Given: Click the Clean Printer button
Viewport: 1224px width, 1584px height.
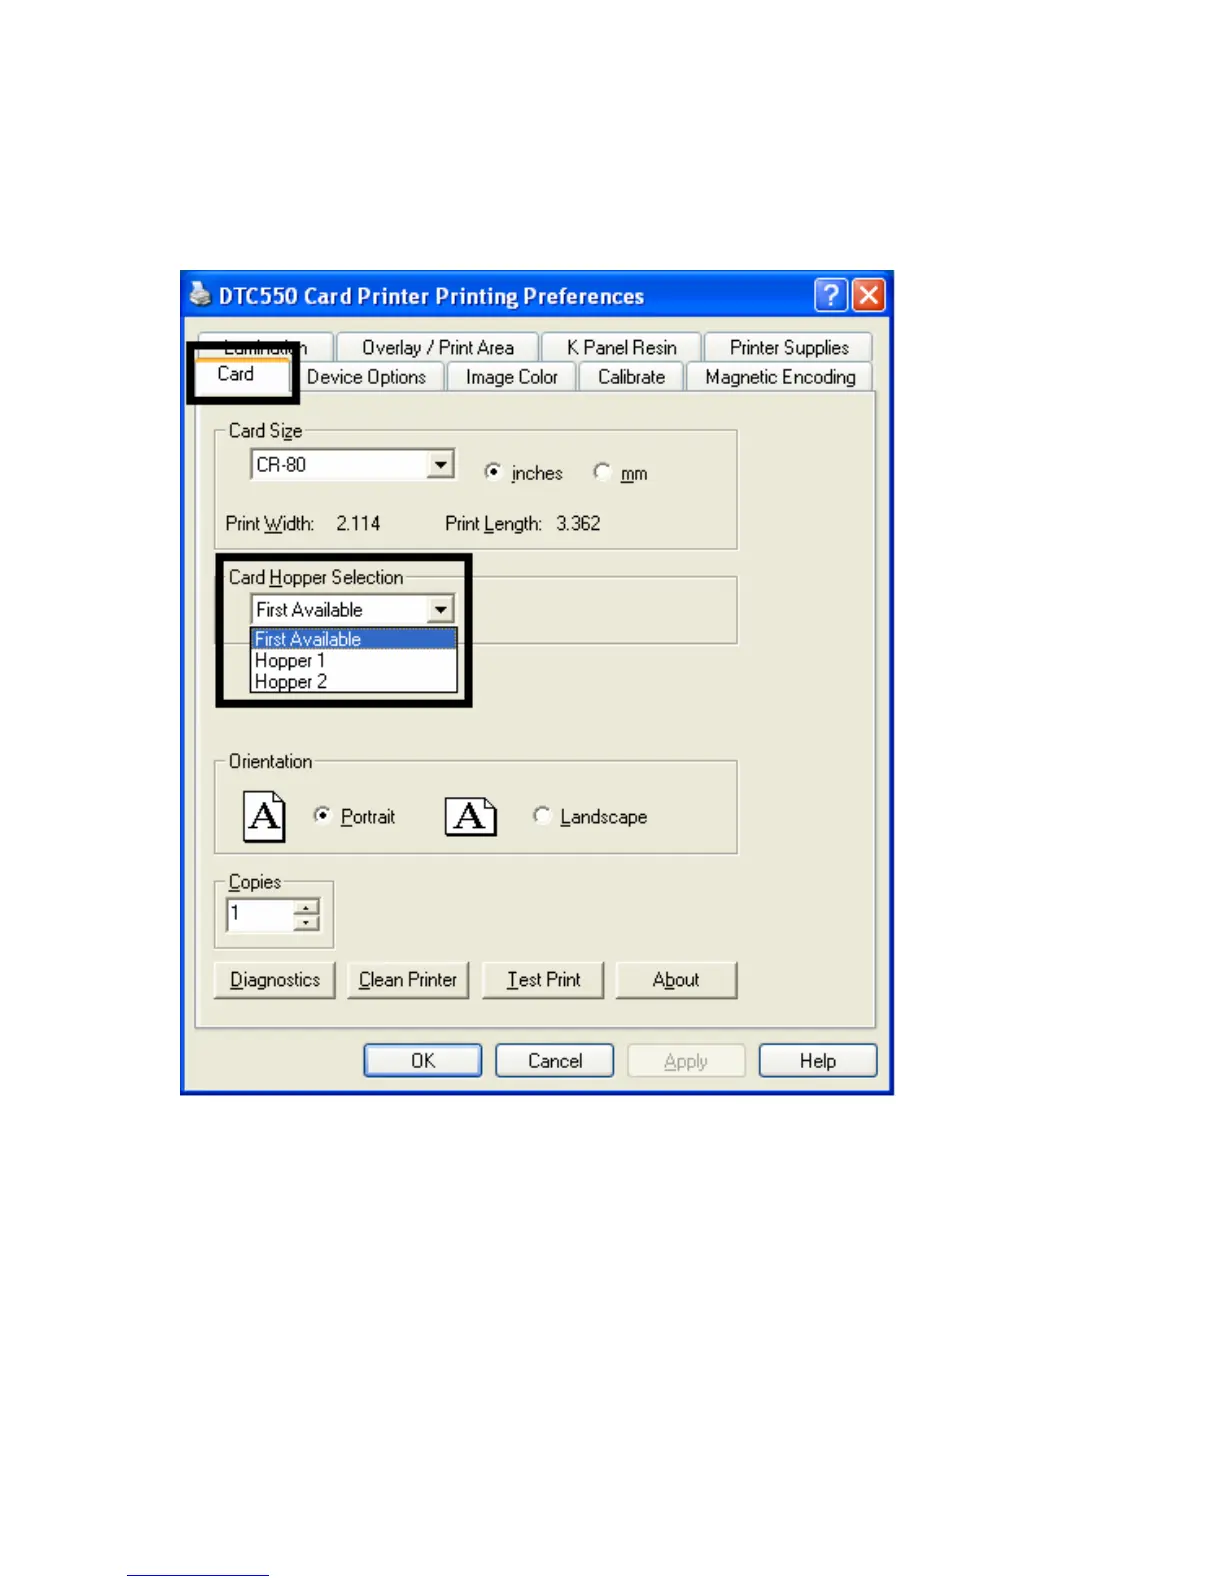Looking at the screenshot, I should 408,980.
